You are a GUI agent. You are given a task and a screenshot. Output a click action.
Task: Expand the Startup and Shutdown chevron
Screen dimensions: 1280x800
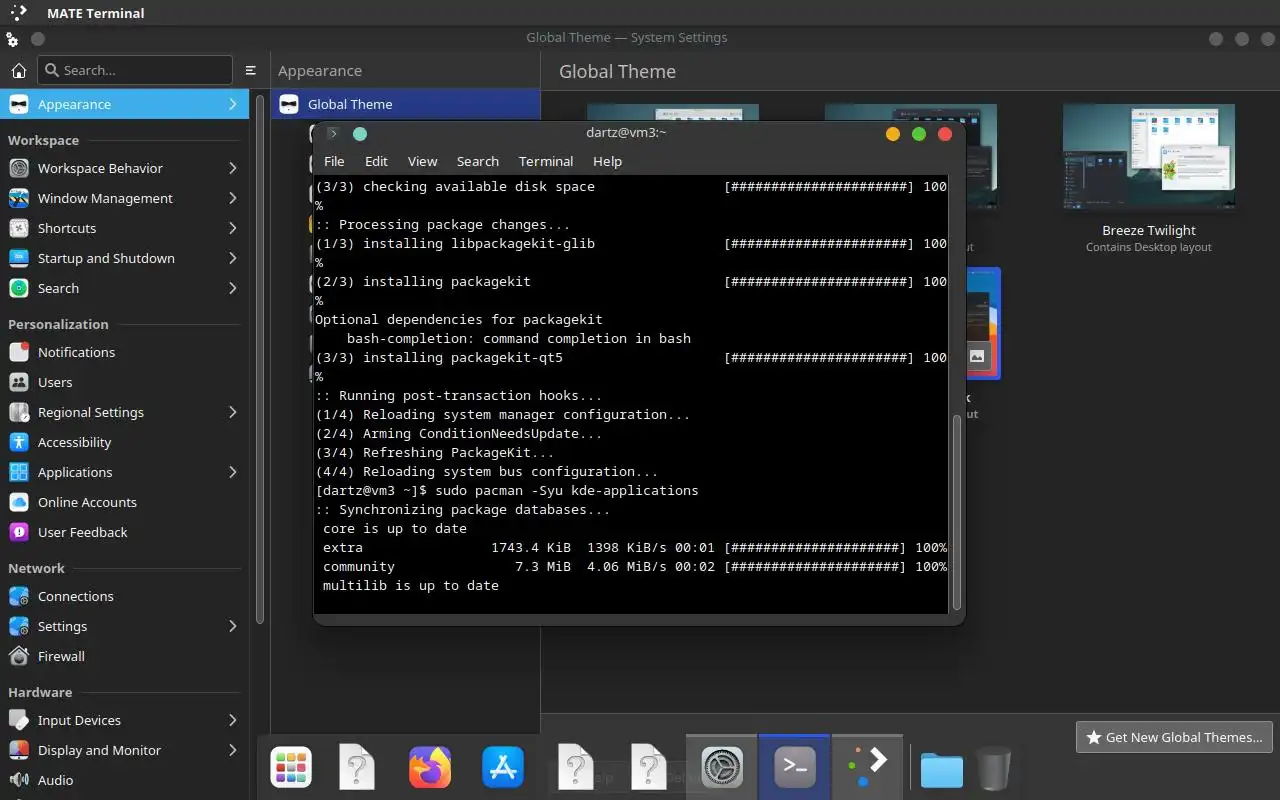tap(232, 258)
